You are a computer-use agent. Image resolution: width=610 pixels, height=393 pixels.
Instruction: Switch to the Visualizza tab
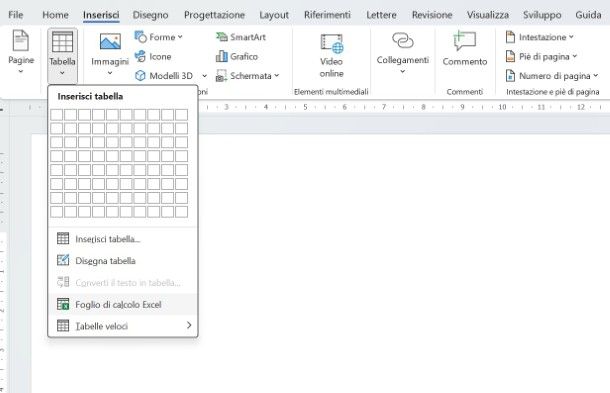coord(488,15)
